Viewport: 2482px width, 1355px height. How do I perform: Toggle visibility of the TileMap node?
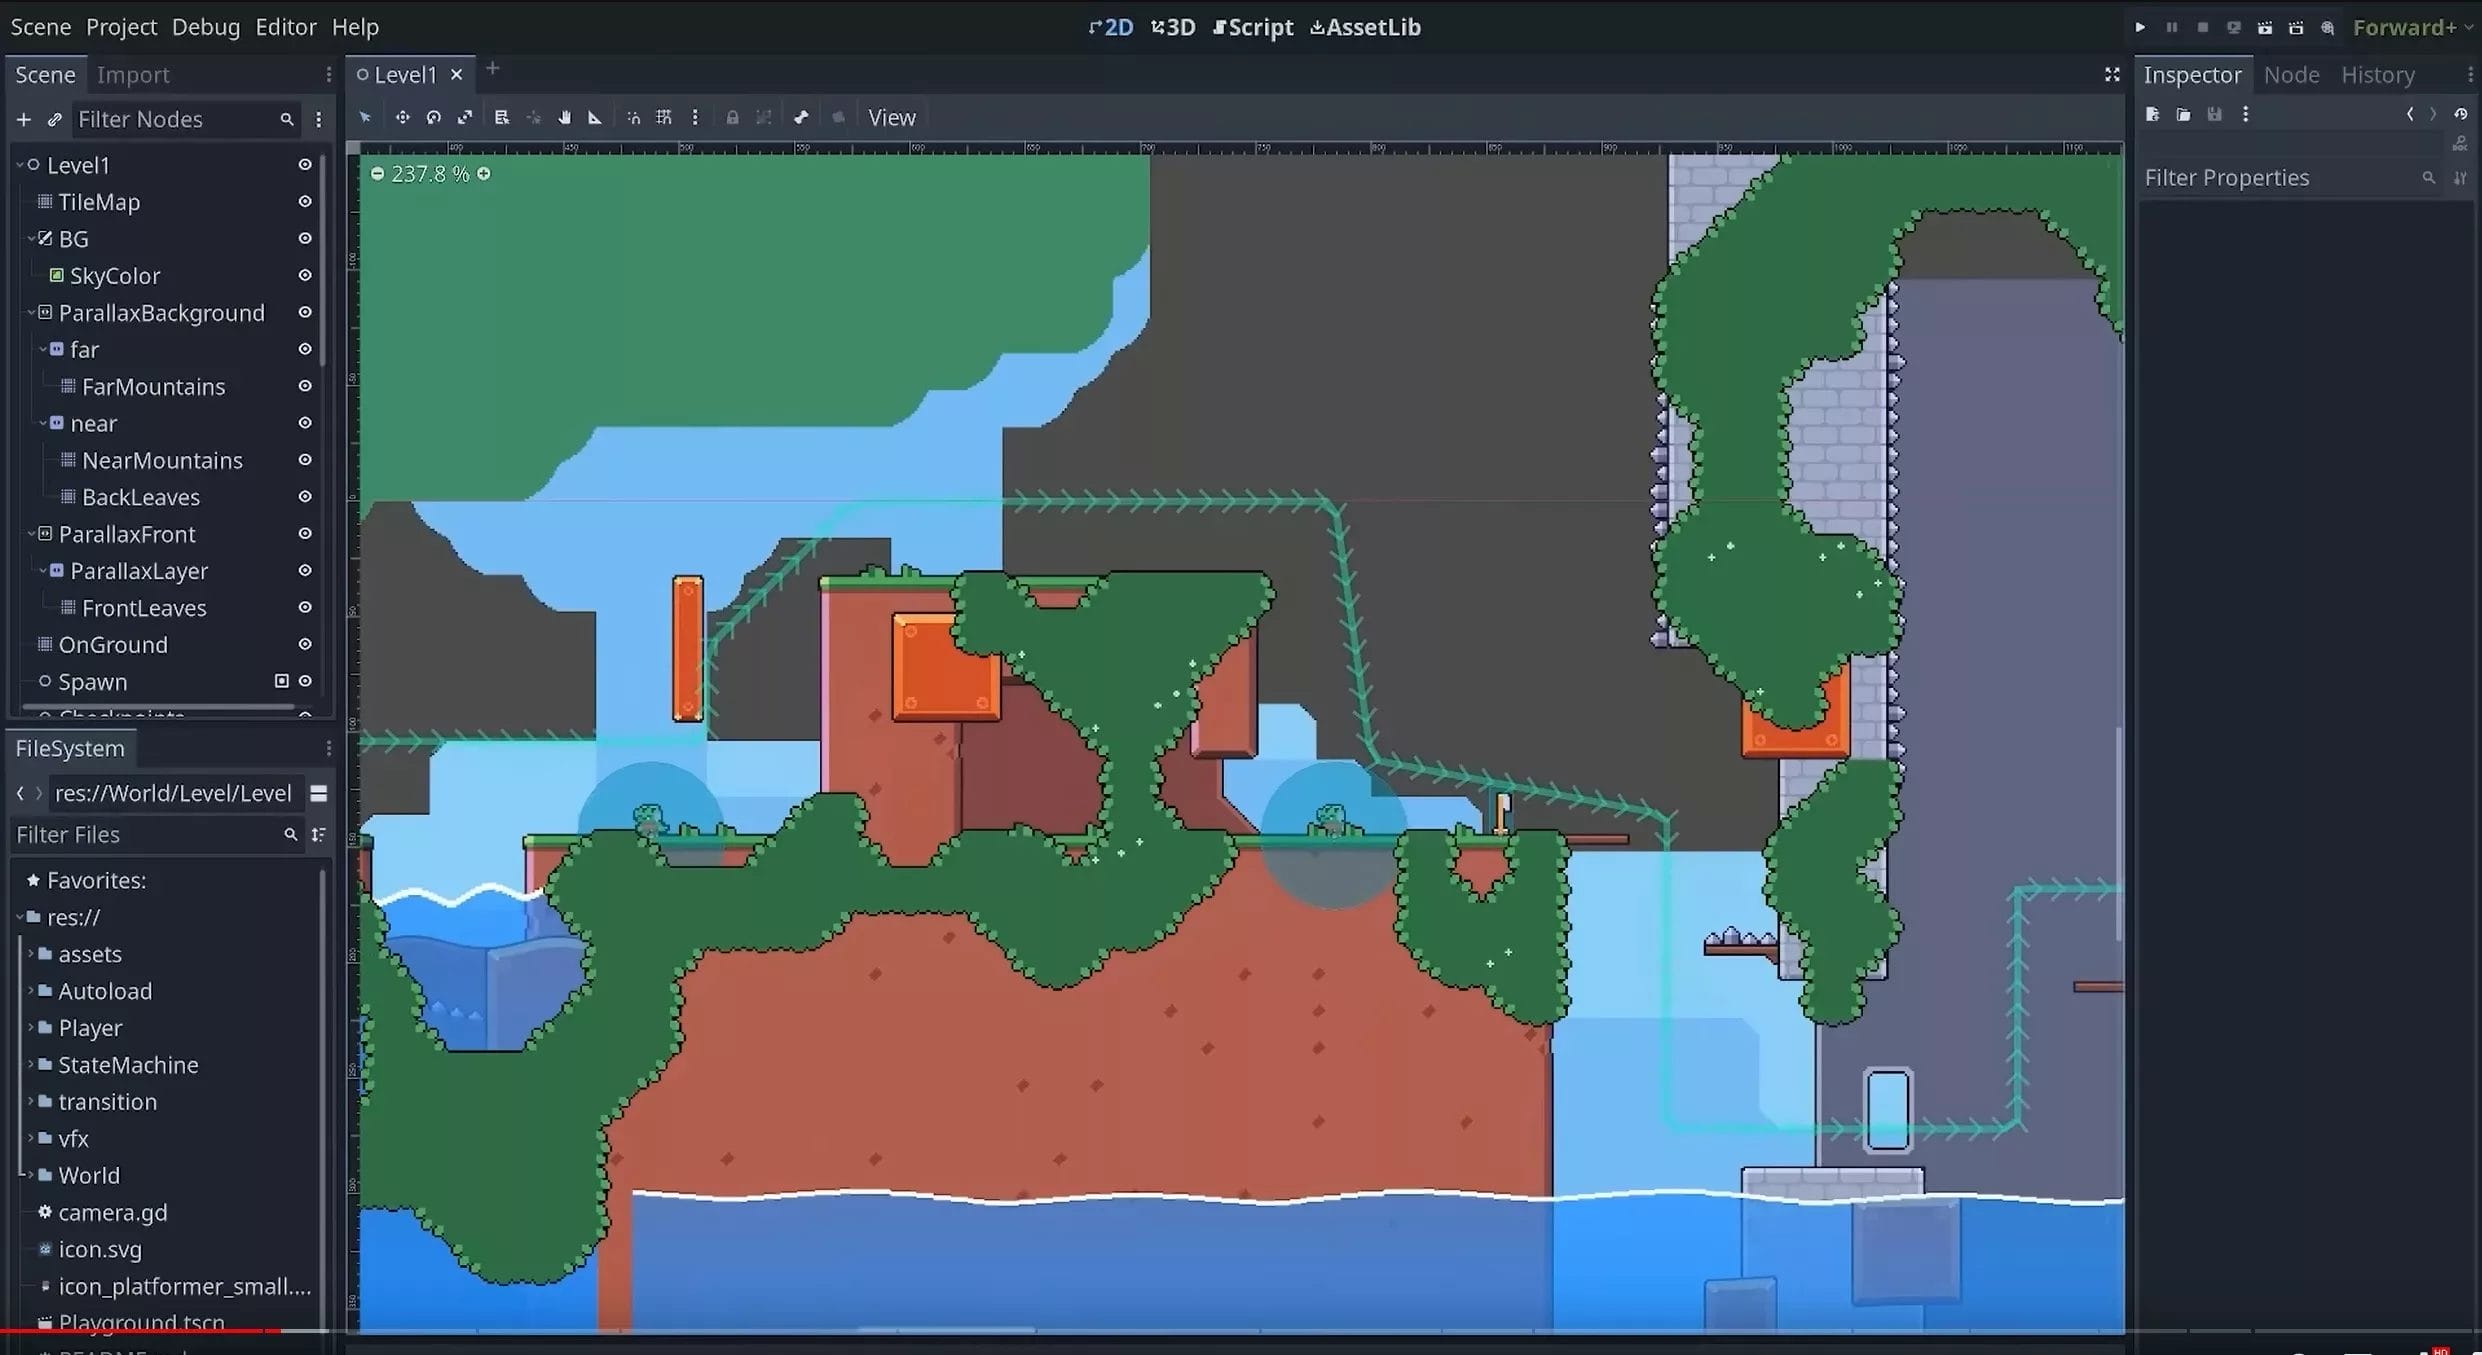pos(305,201)
